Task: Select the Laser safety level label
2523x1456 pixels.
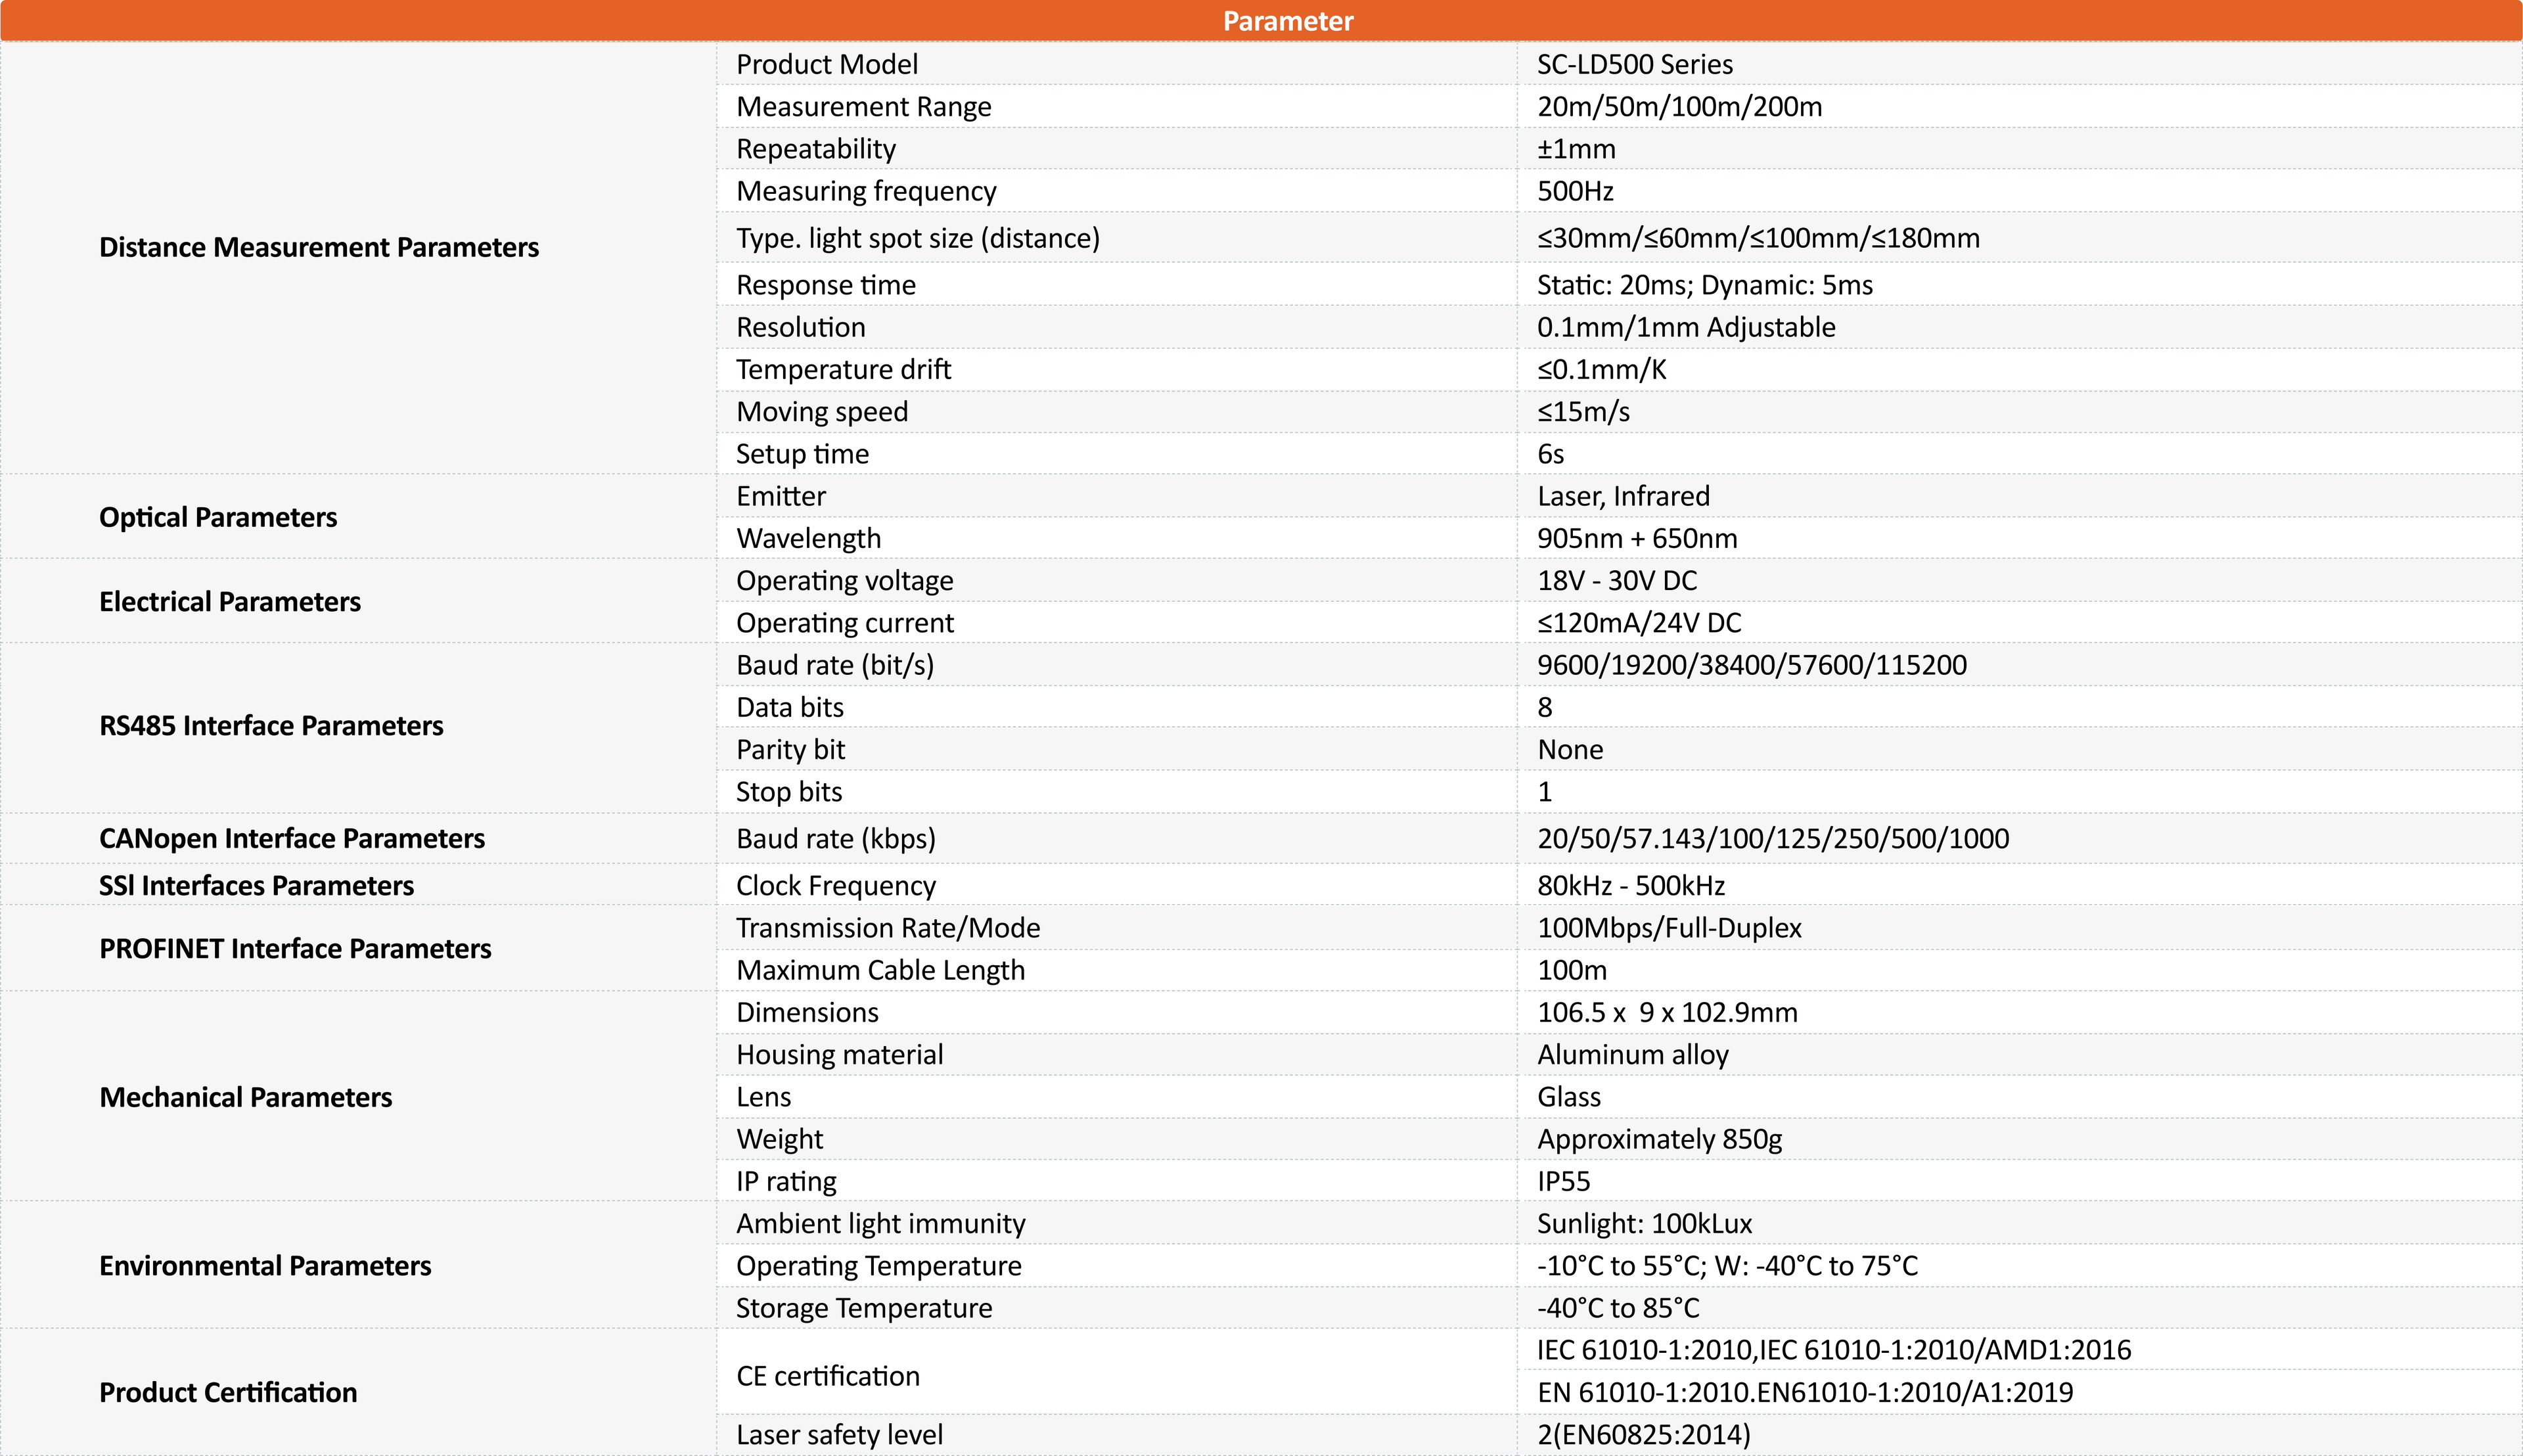Action: click(x=839, y=1434)
